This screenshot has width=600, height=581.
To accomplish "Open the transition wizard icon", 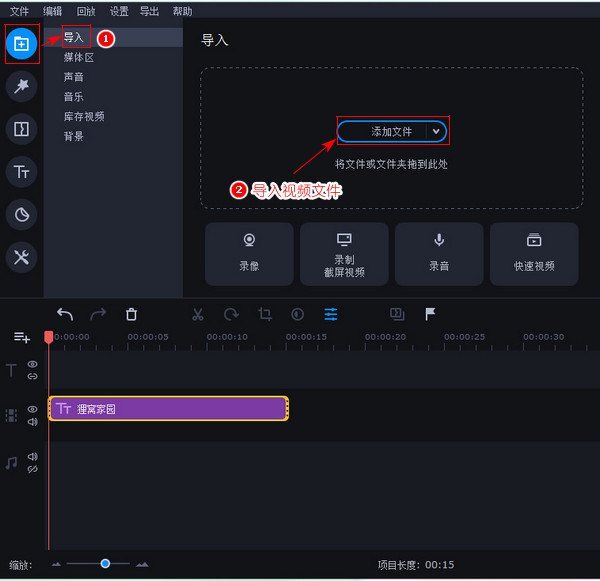I will click(397, 315).
